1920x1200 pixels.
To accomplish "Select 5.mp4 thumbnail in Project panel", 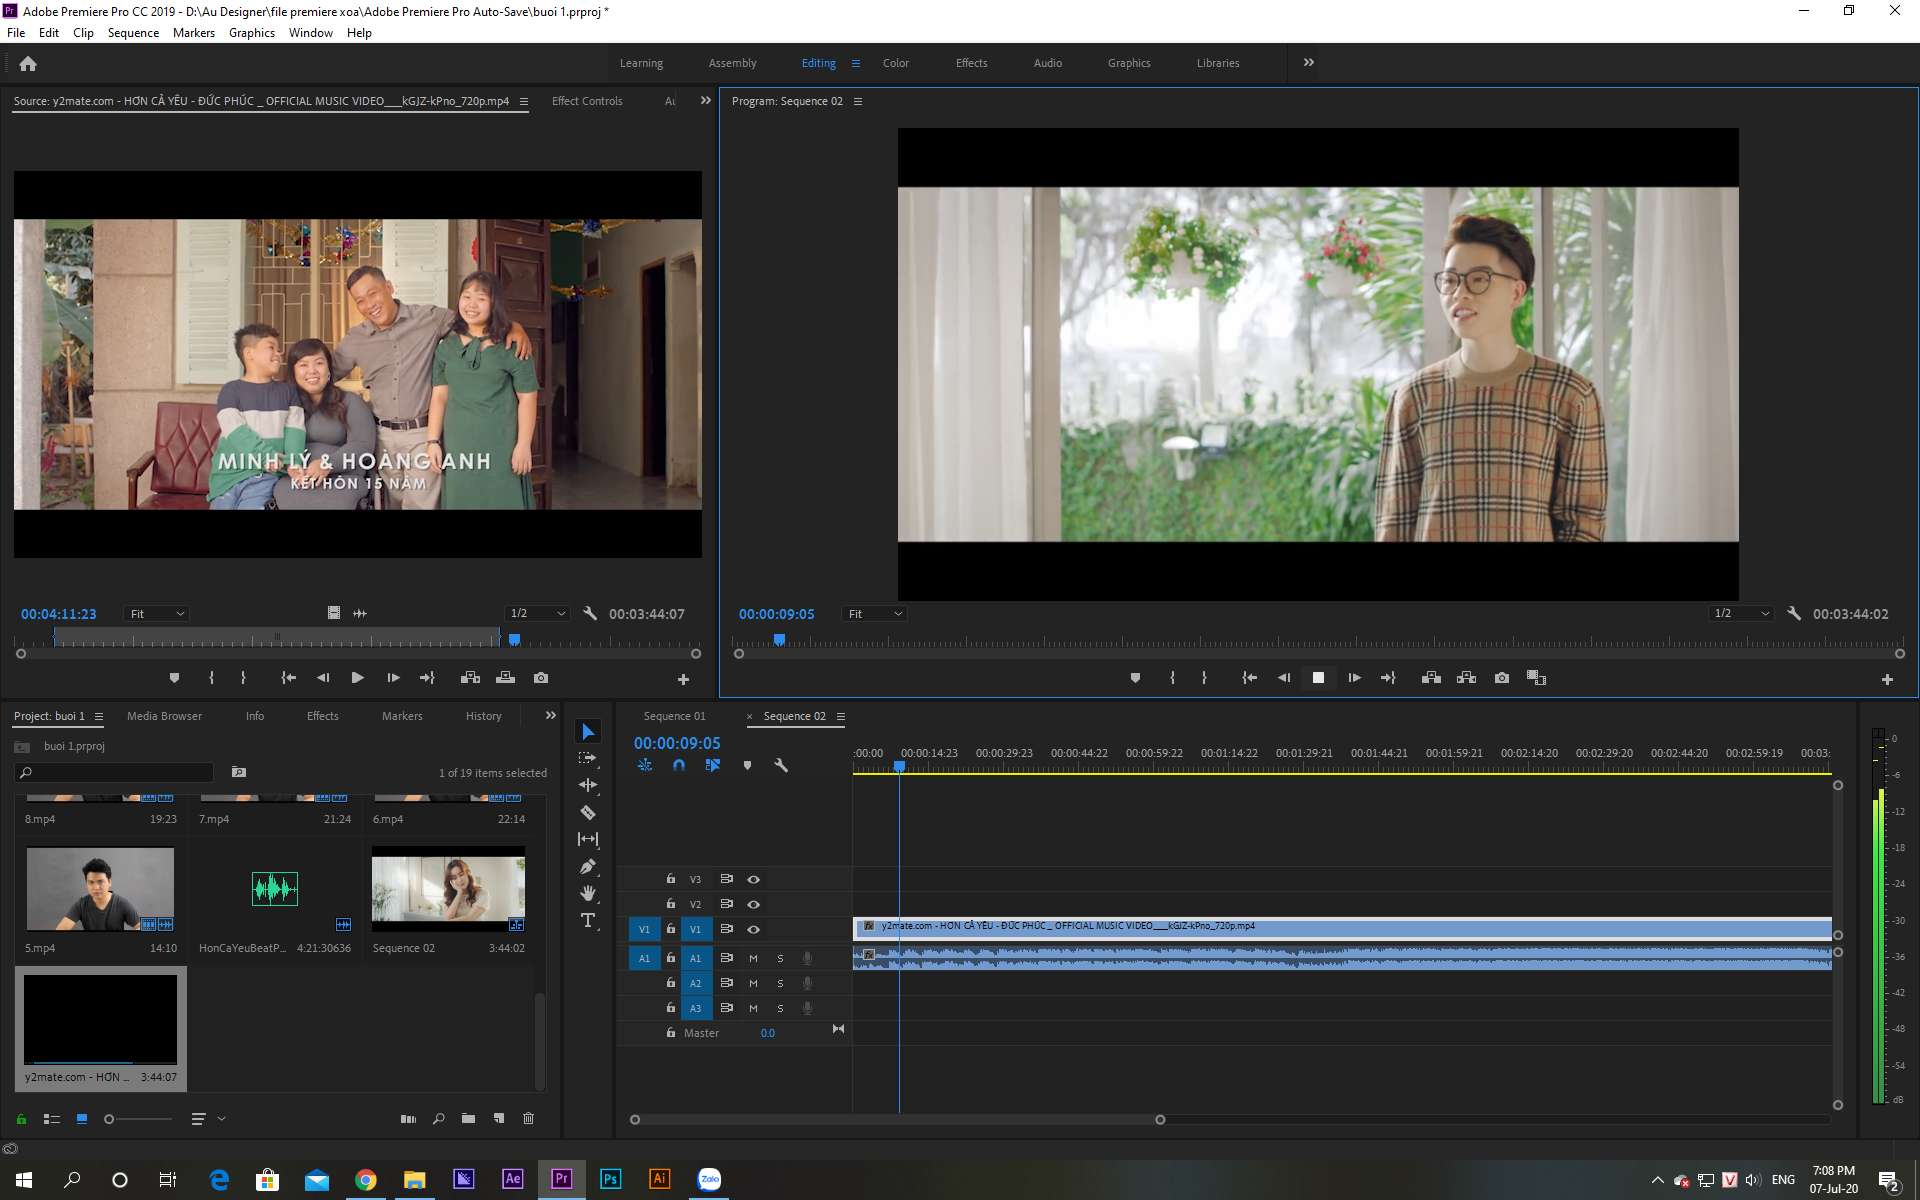I will point(100,889).
